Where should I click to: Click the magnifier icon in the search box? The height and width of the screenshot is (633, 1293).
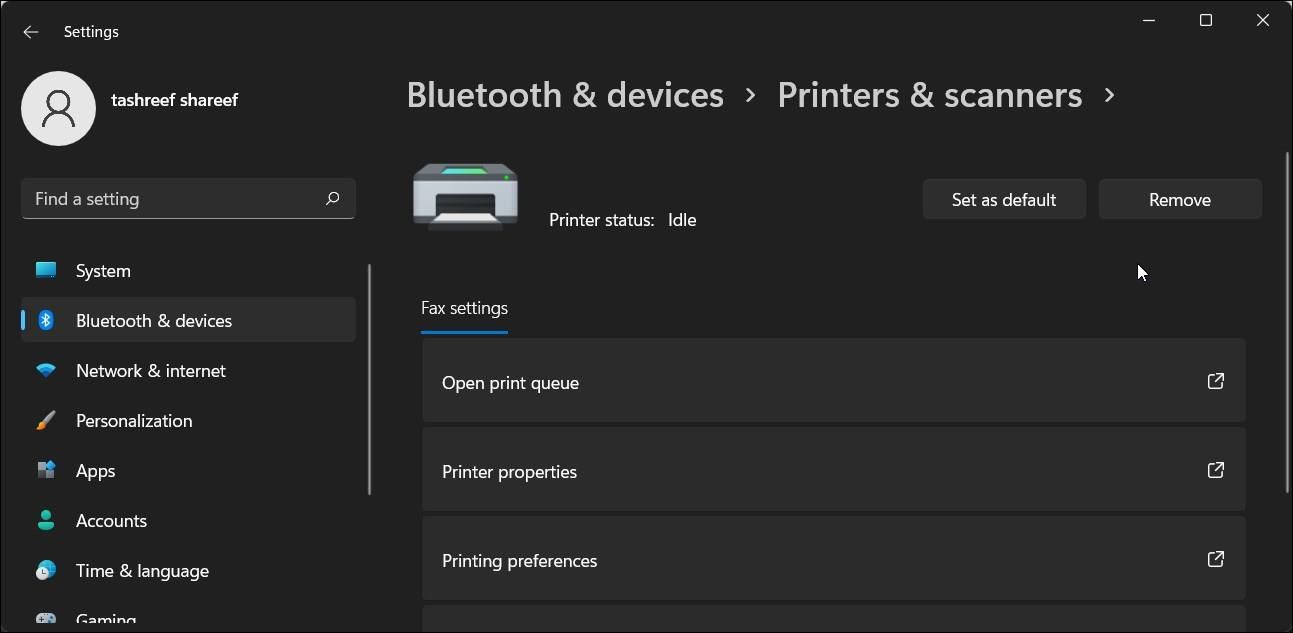[x=331, y=198]
